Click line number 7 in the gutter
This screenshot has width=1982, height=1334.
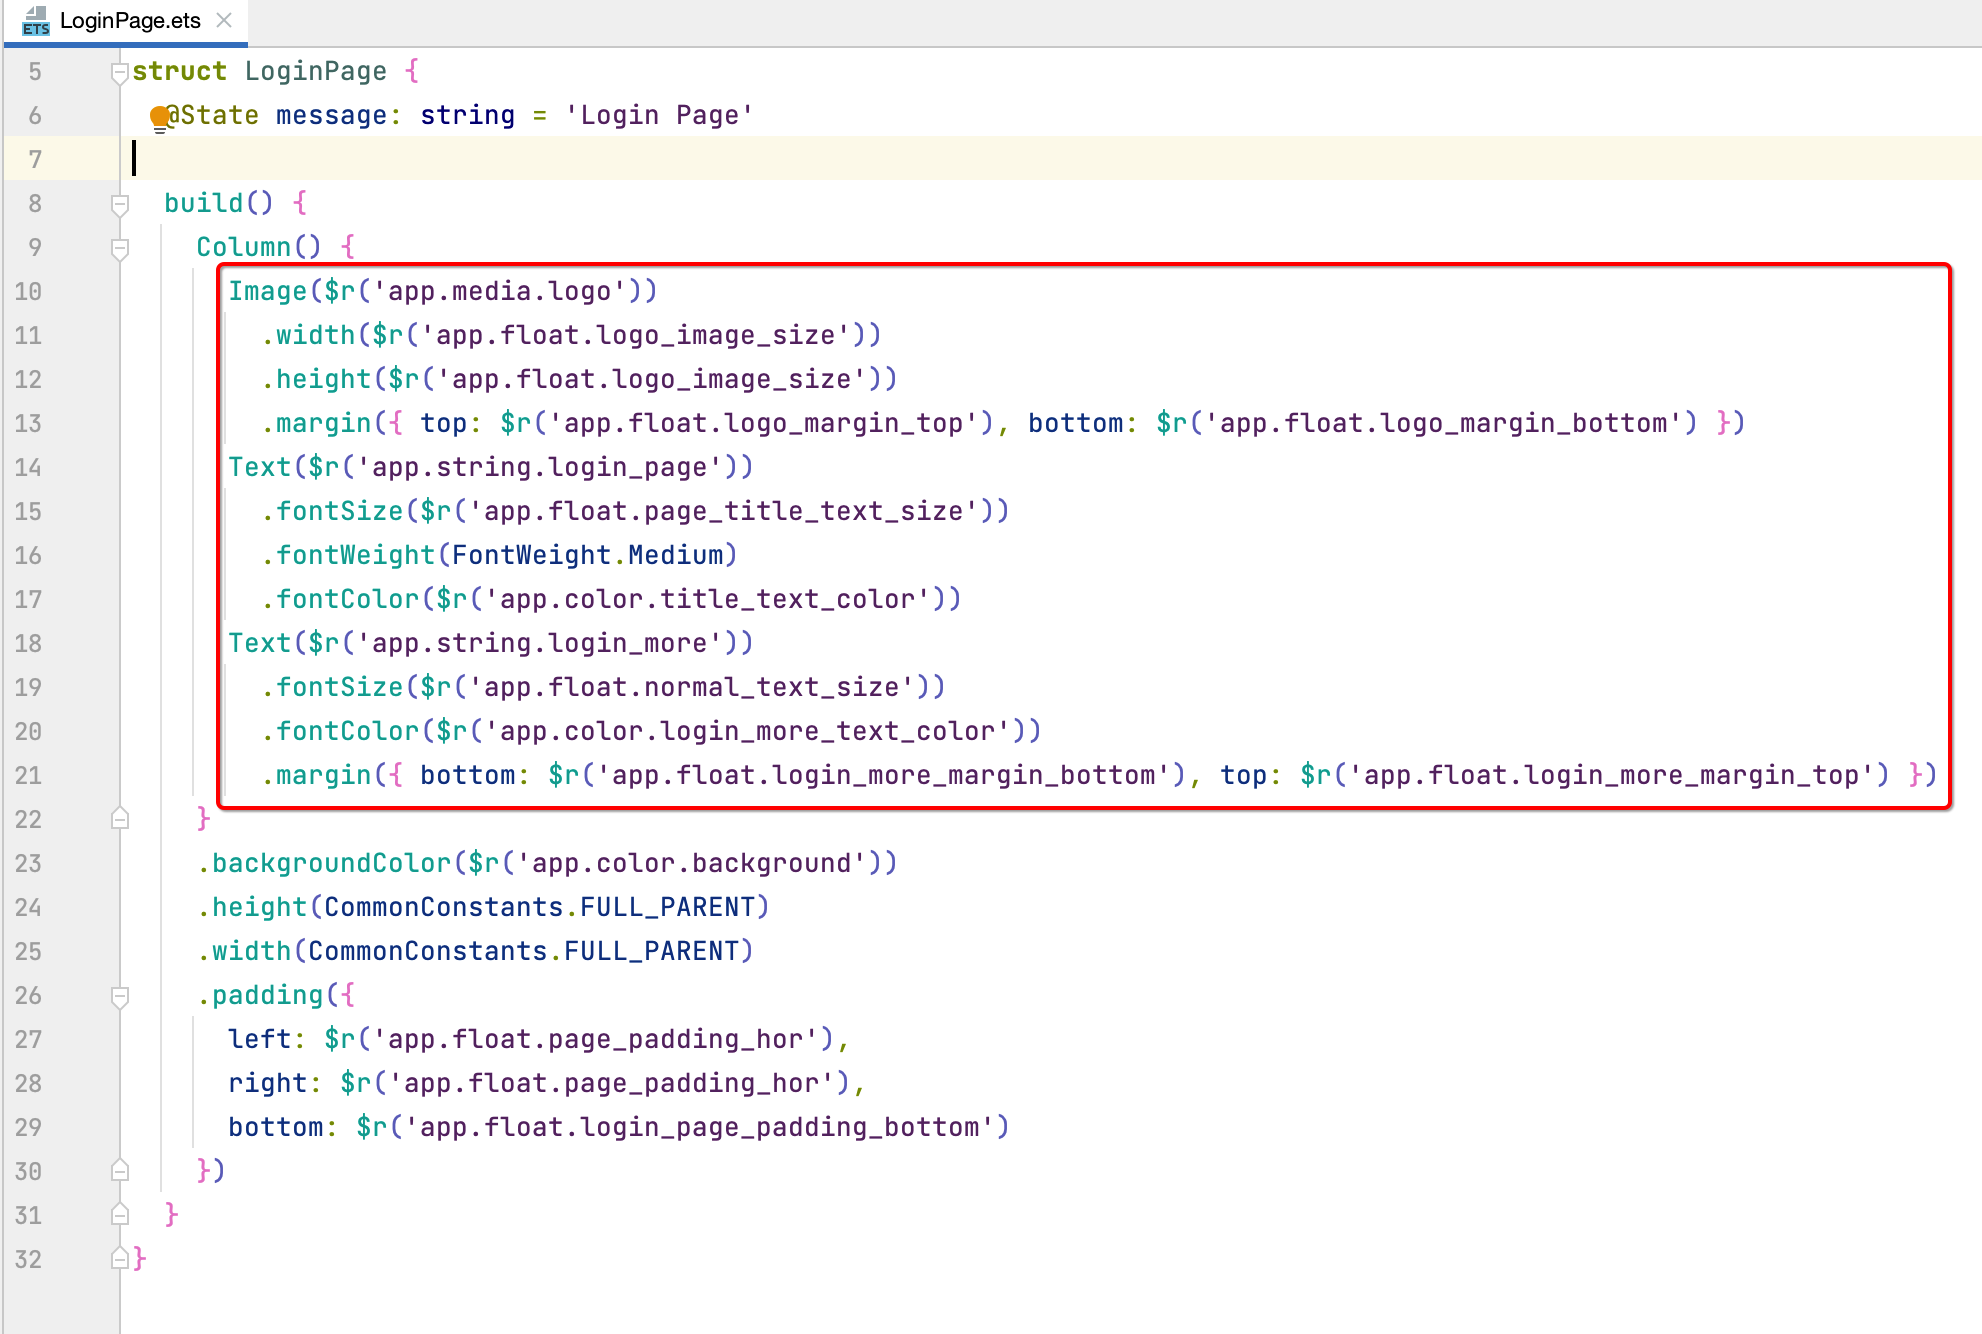point(35,160)
